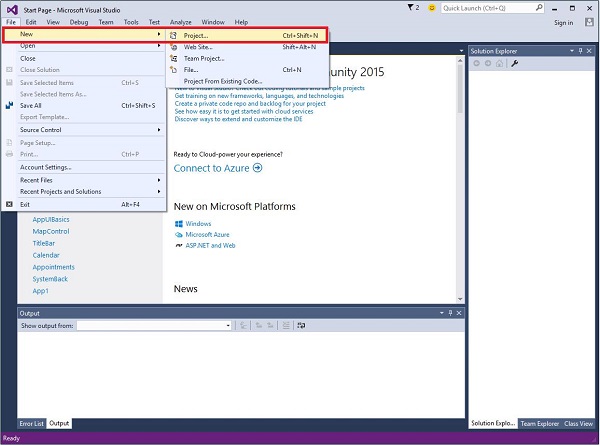Open the recent project MapControl
Viewport: 600px width, 445px height.
(x=51, y=231)
